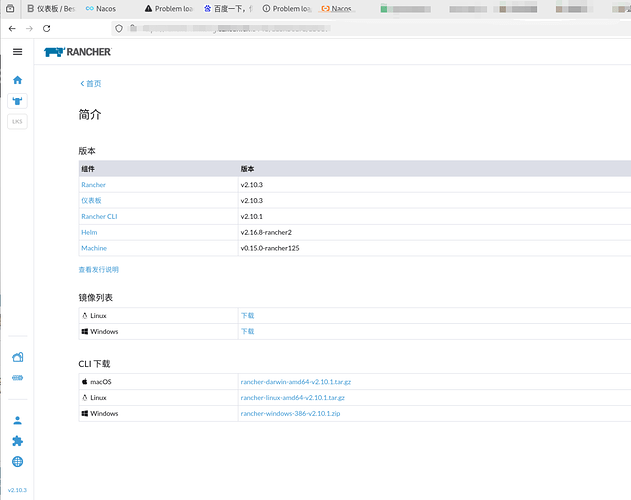Viewport: 631px width, 500px height.
Task: Select the v0.15.0-rancher125 version text
Action: pyautogui.click(x=270, y=248)
